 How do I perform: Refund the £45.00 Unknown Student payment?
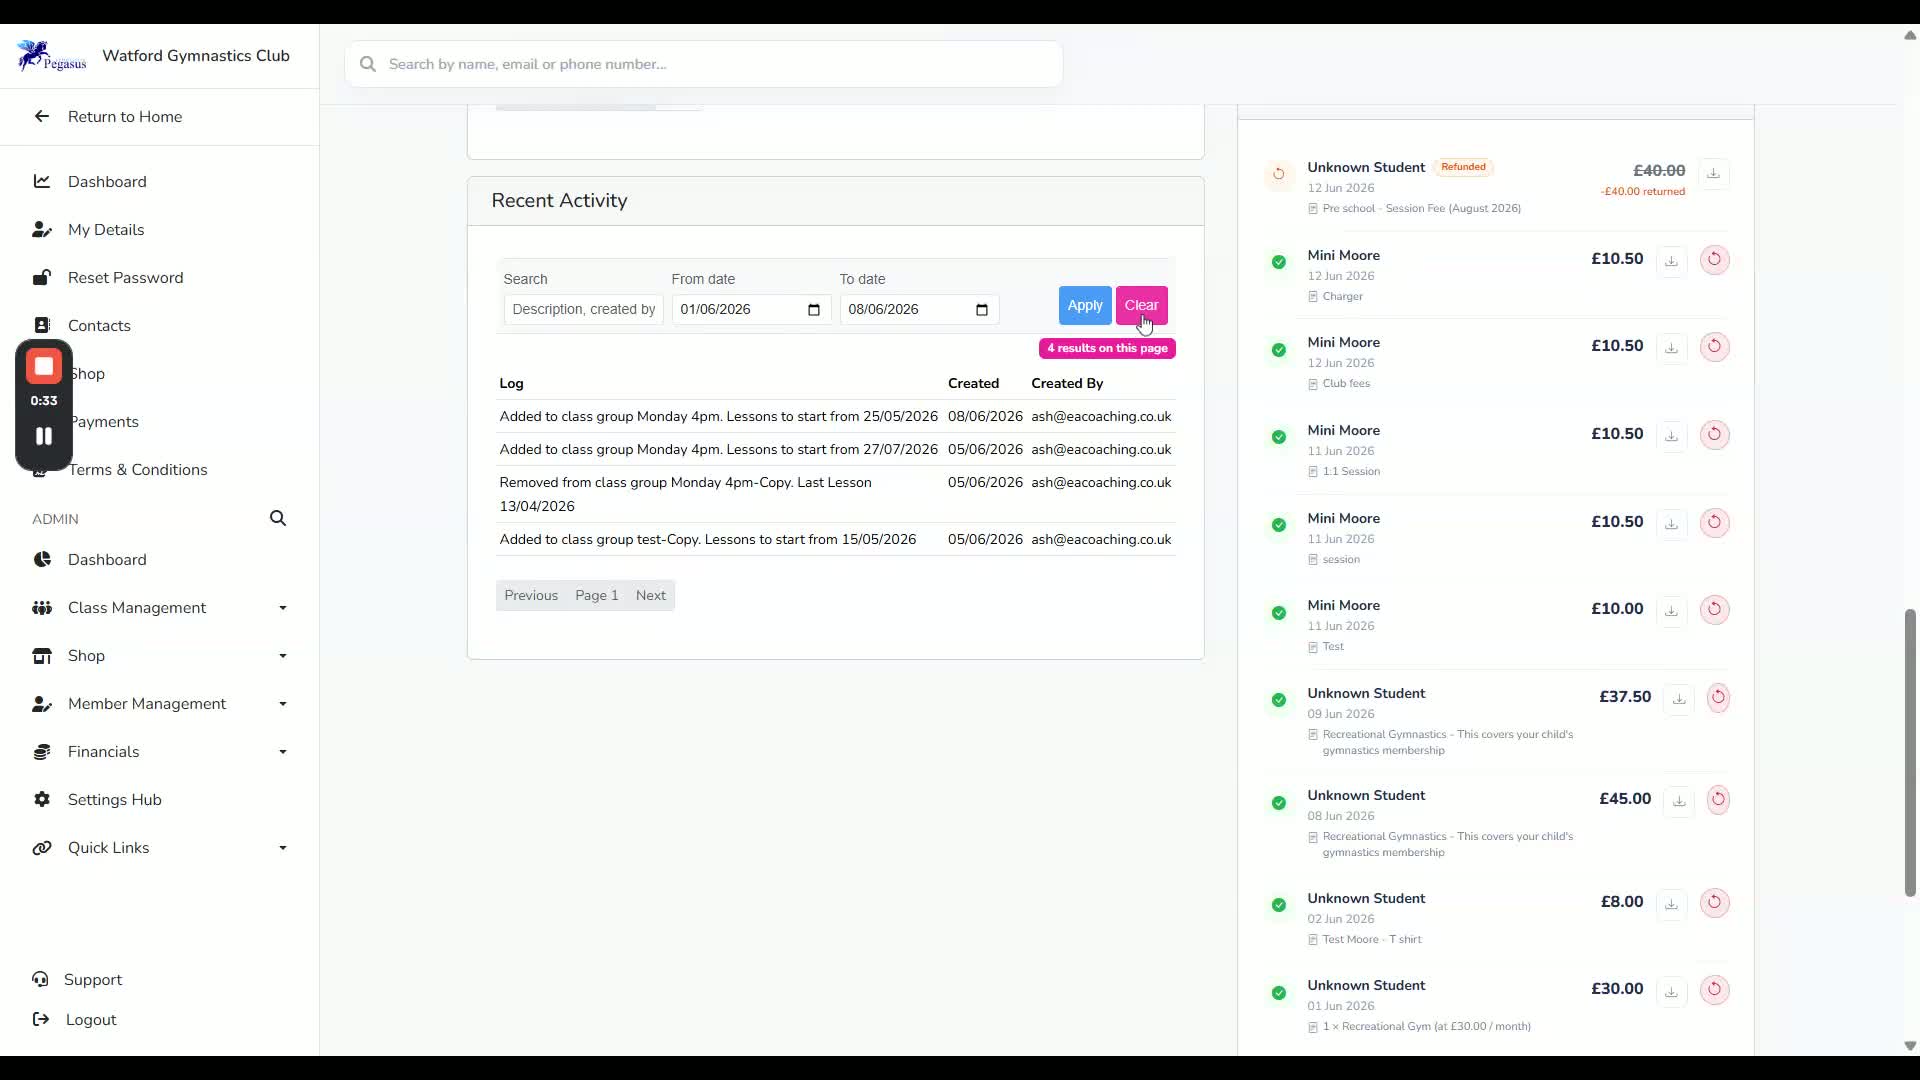point(1718,799)
